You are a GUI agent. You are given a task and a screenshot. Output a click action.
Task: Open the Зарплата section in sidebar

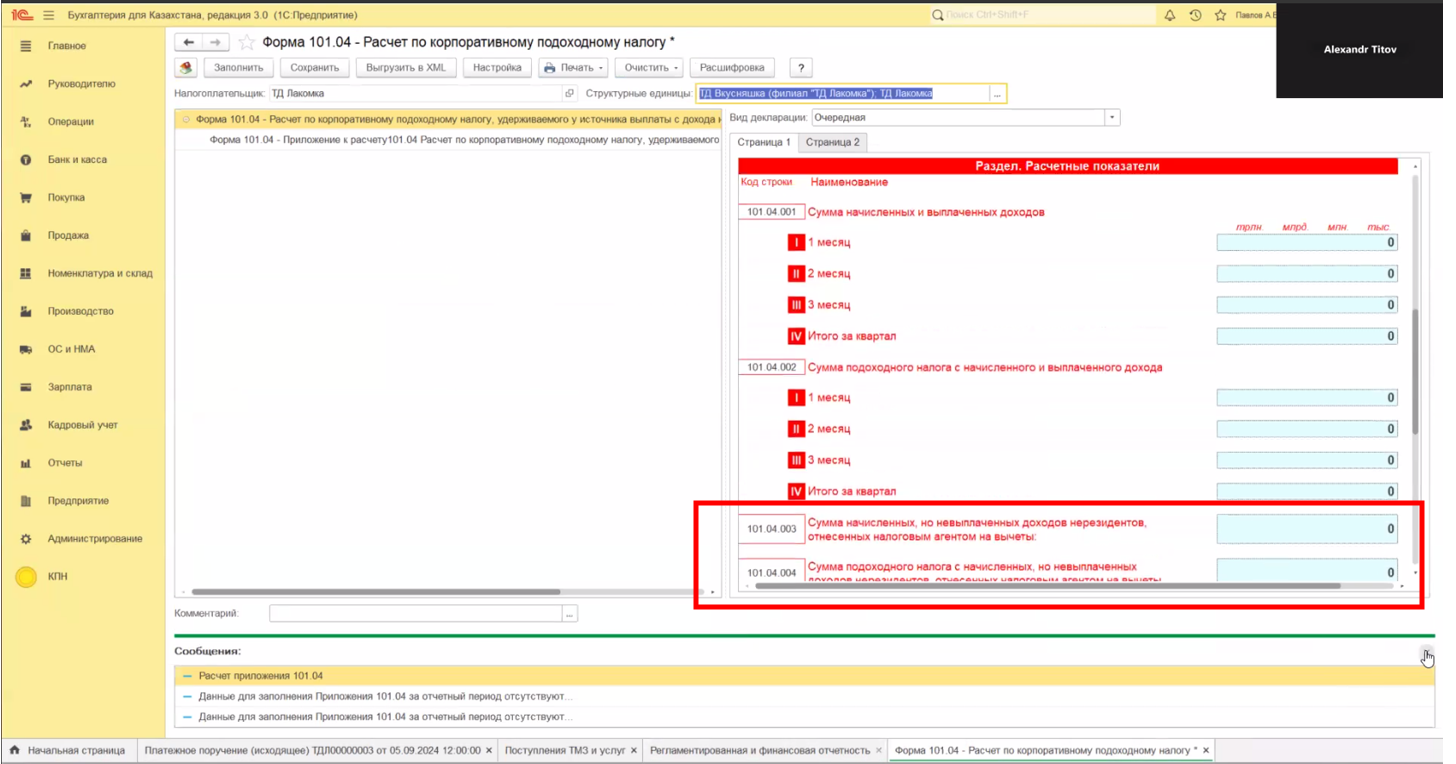pyautogui.click(x=69, y=387)
